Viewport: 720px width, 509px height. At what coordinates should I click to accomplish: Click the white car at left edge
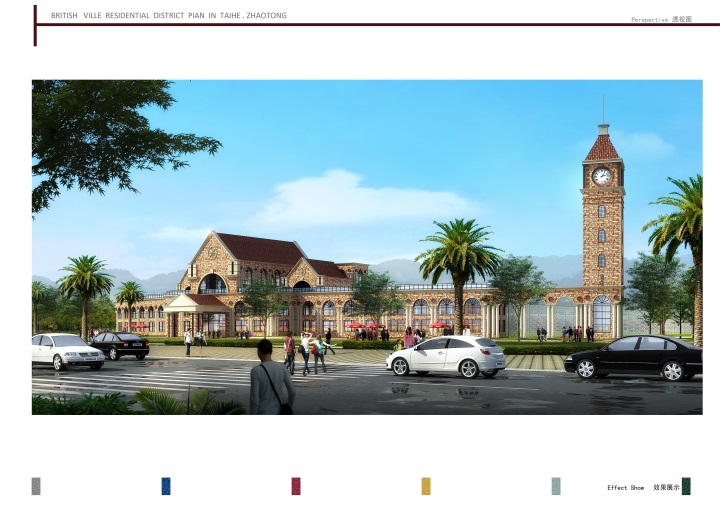click(64, 350)
